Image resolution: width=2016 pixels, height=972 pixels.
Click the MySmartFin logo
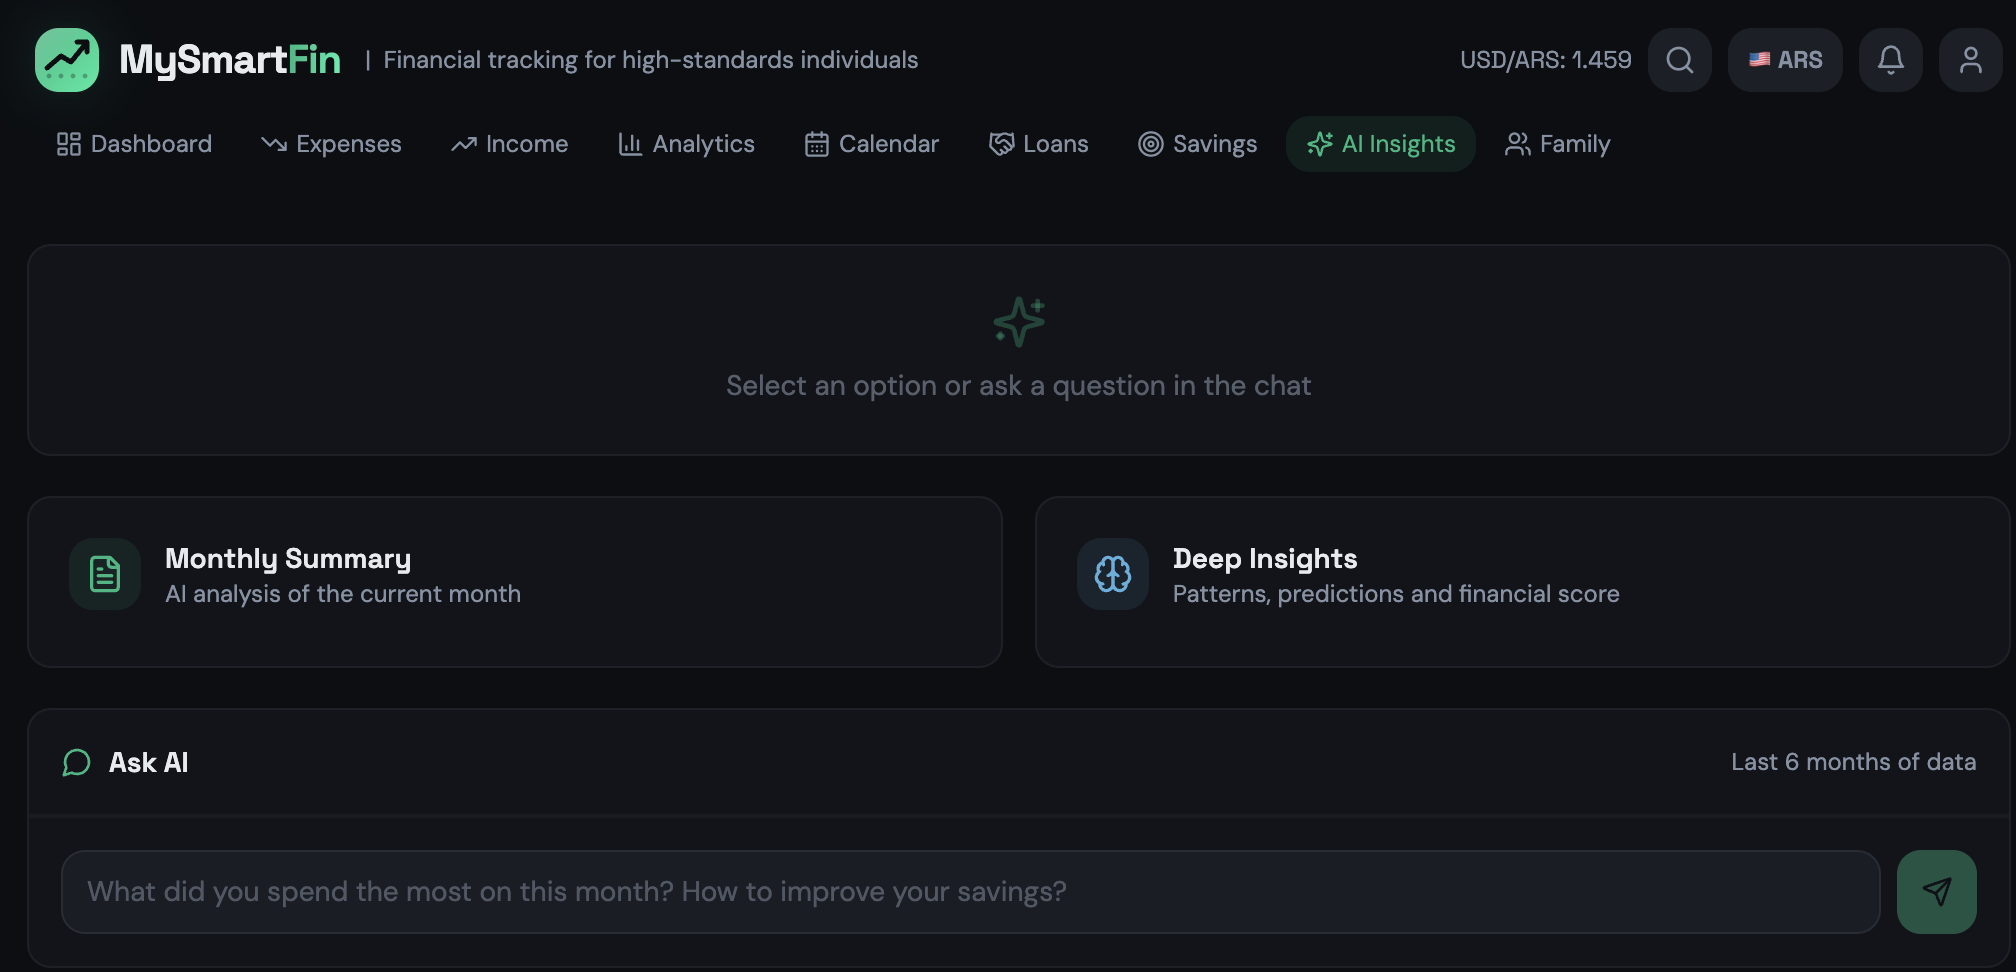point(66,60)
